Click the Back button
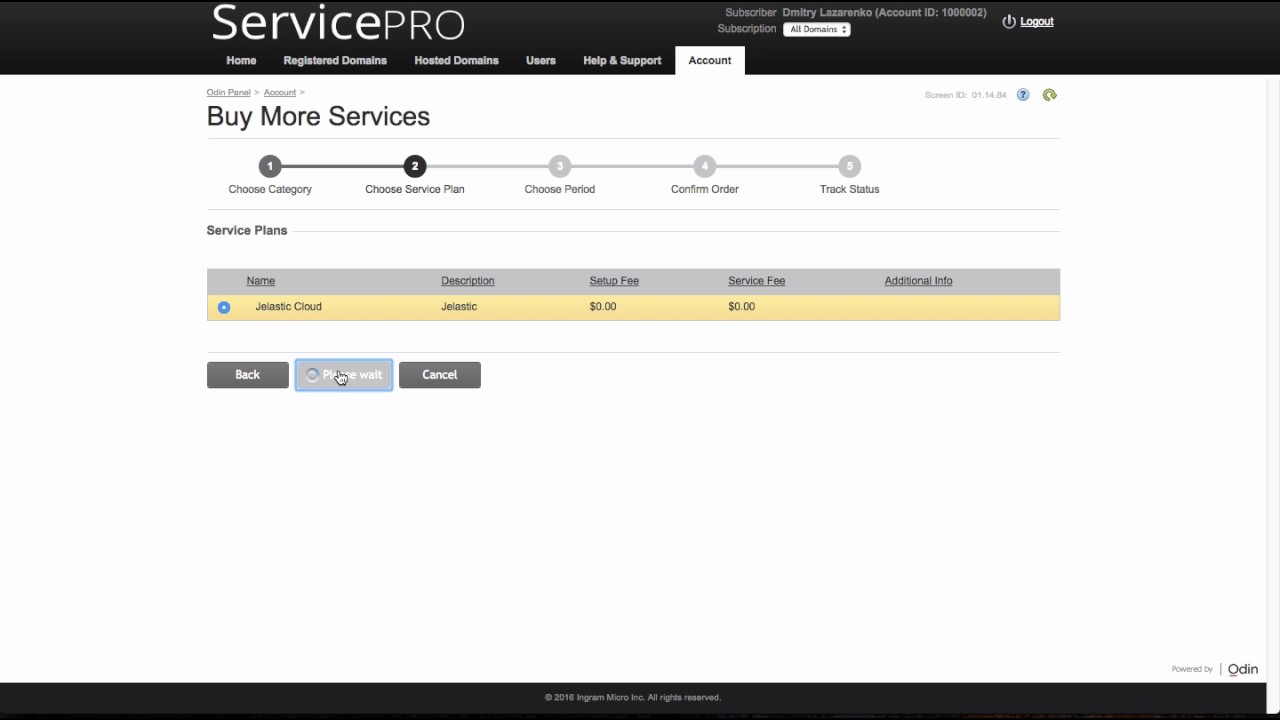Viewport: 1280px width, 720px height. tap(248, 375)
